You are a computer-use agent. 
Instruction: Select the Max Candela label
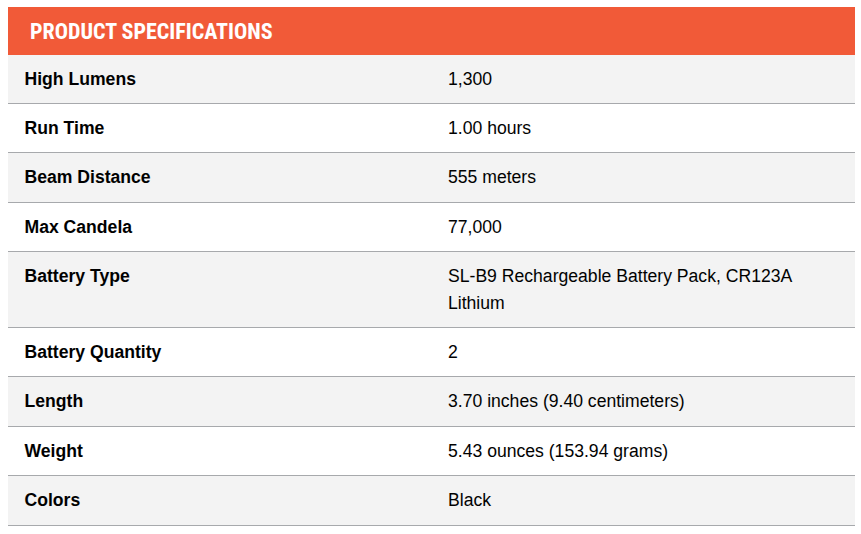[x=78, y=227]
